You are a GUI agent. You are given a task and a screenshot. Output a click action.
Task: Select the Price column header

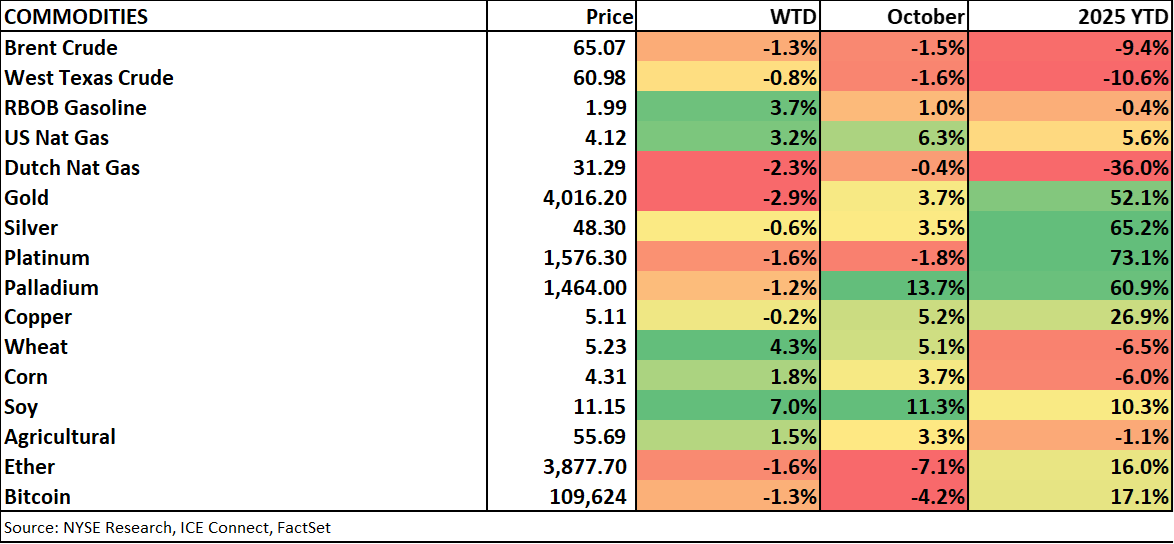point(609,17)
